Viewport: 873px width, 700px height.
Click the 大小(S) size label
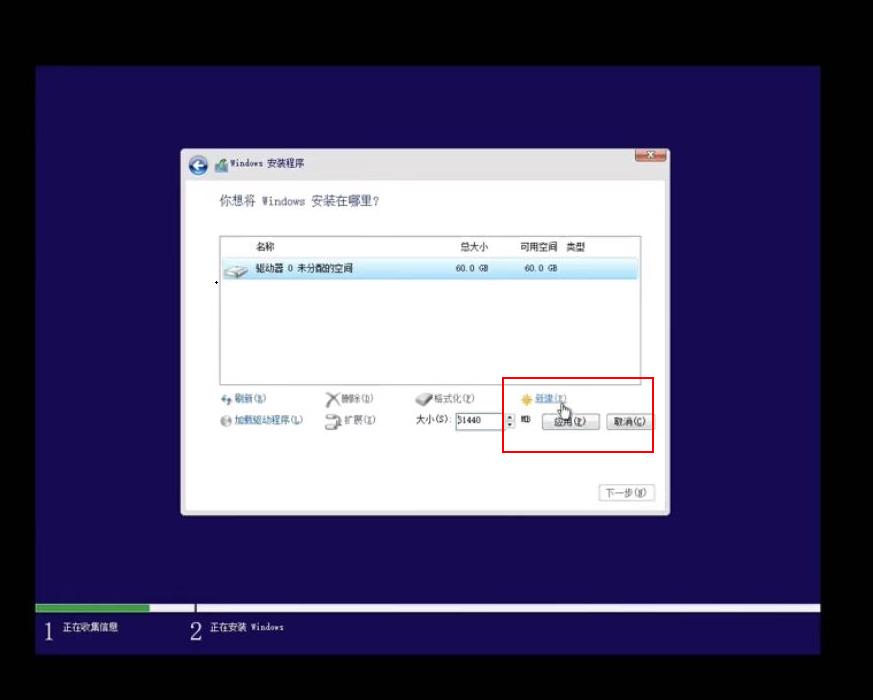(x=433, y=419)
